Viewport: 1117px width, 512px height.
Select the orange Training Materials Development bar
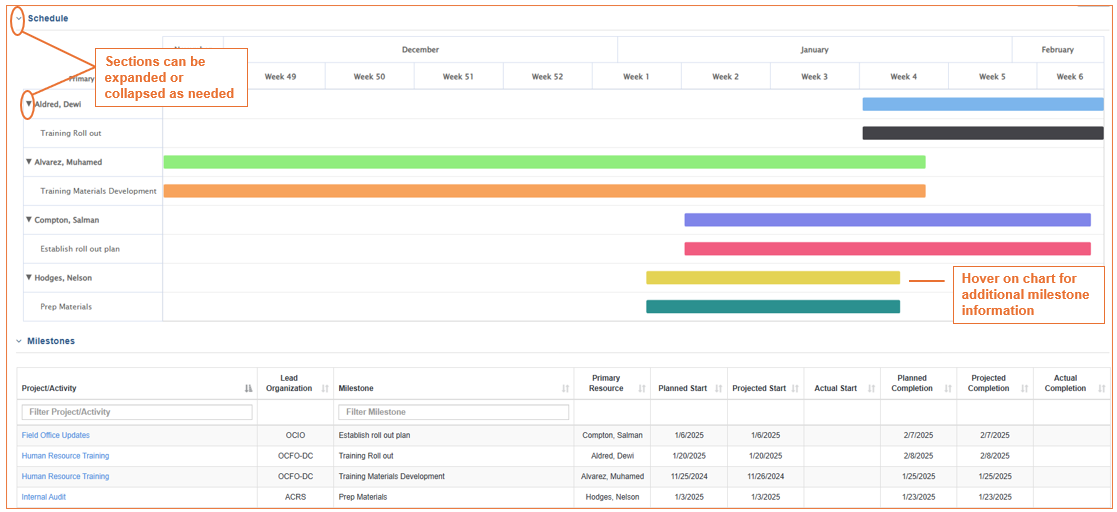(544, 191)
